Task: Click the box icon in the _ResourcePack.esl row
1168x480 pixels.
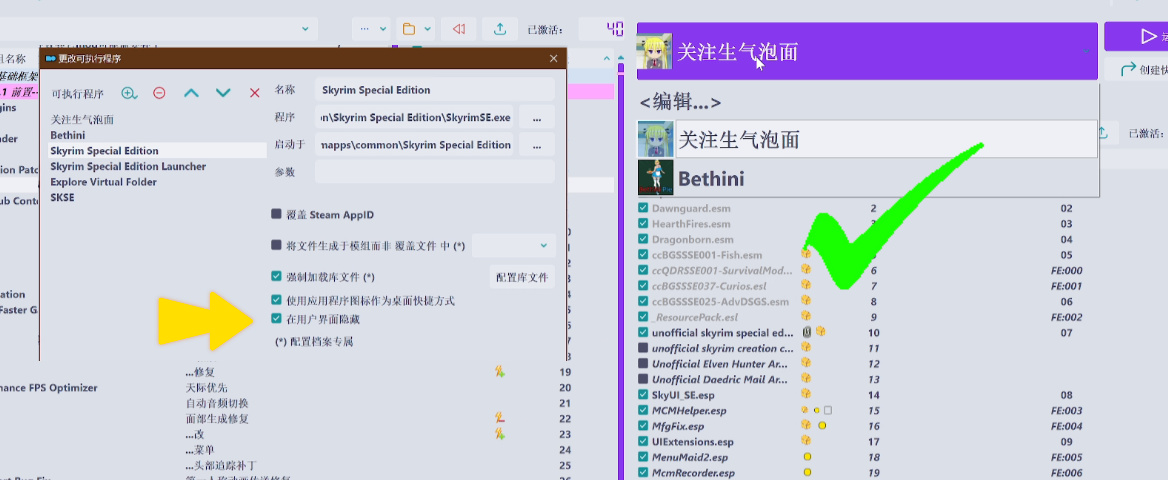Action: (805, 316)
